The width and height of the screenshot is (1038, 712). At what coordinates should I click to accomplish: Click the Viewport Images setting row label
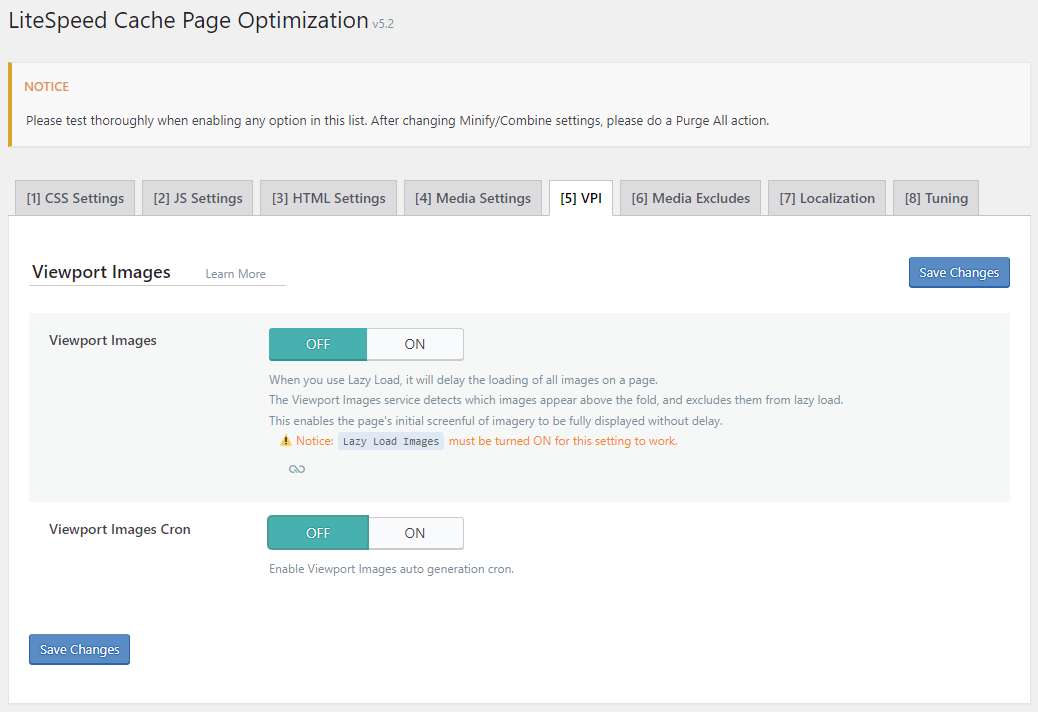(x=103, y=340)
